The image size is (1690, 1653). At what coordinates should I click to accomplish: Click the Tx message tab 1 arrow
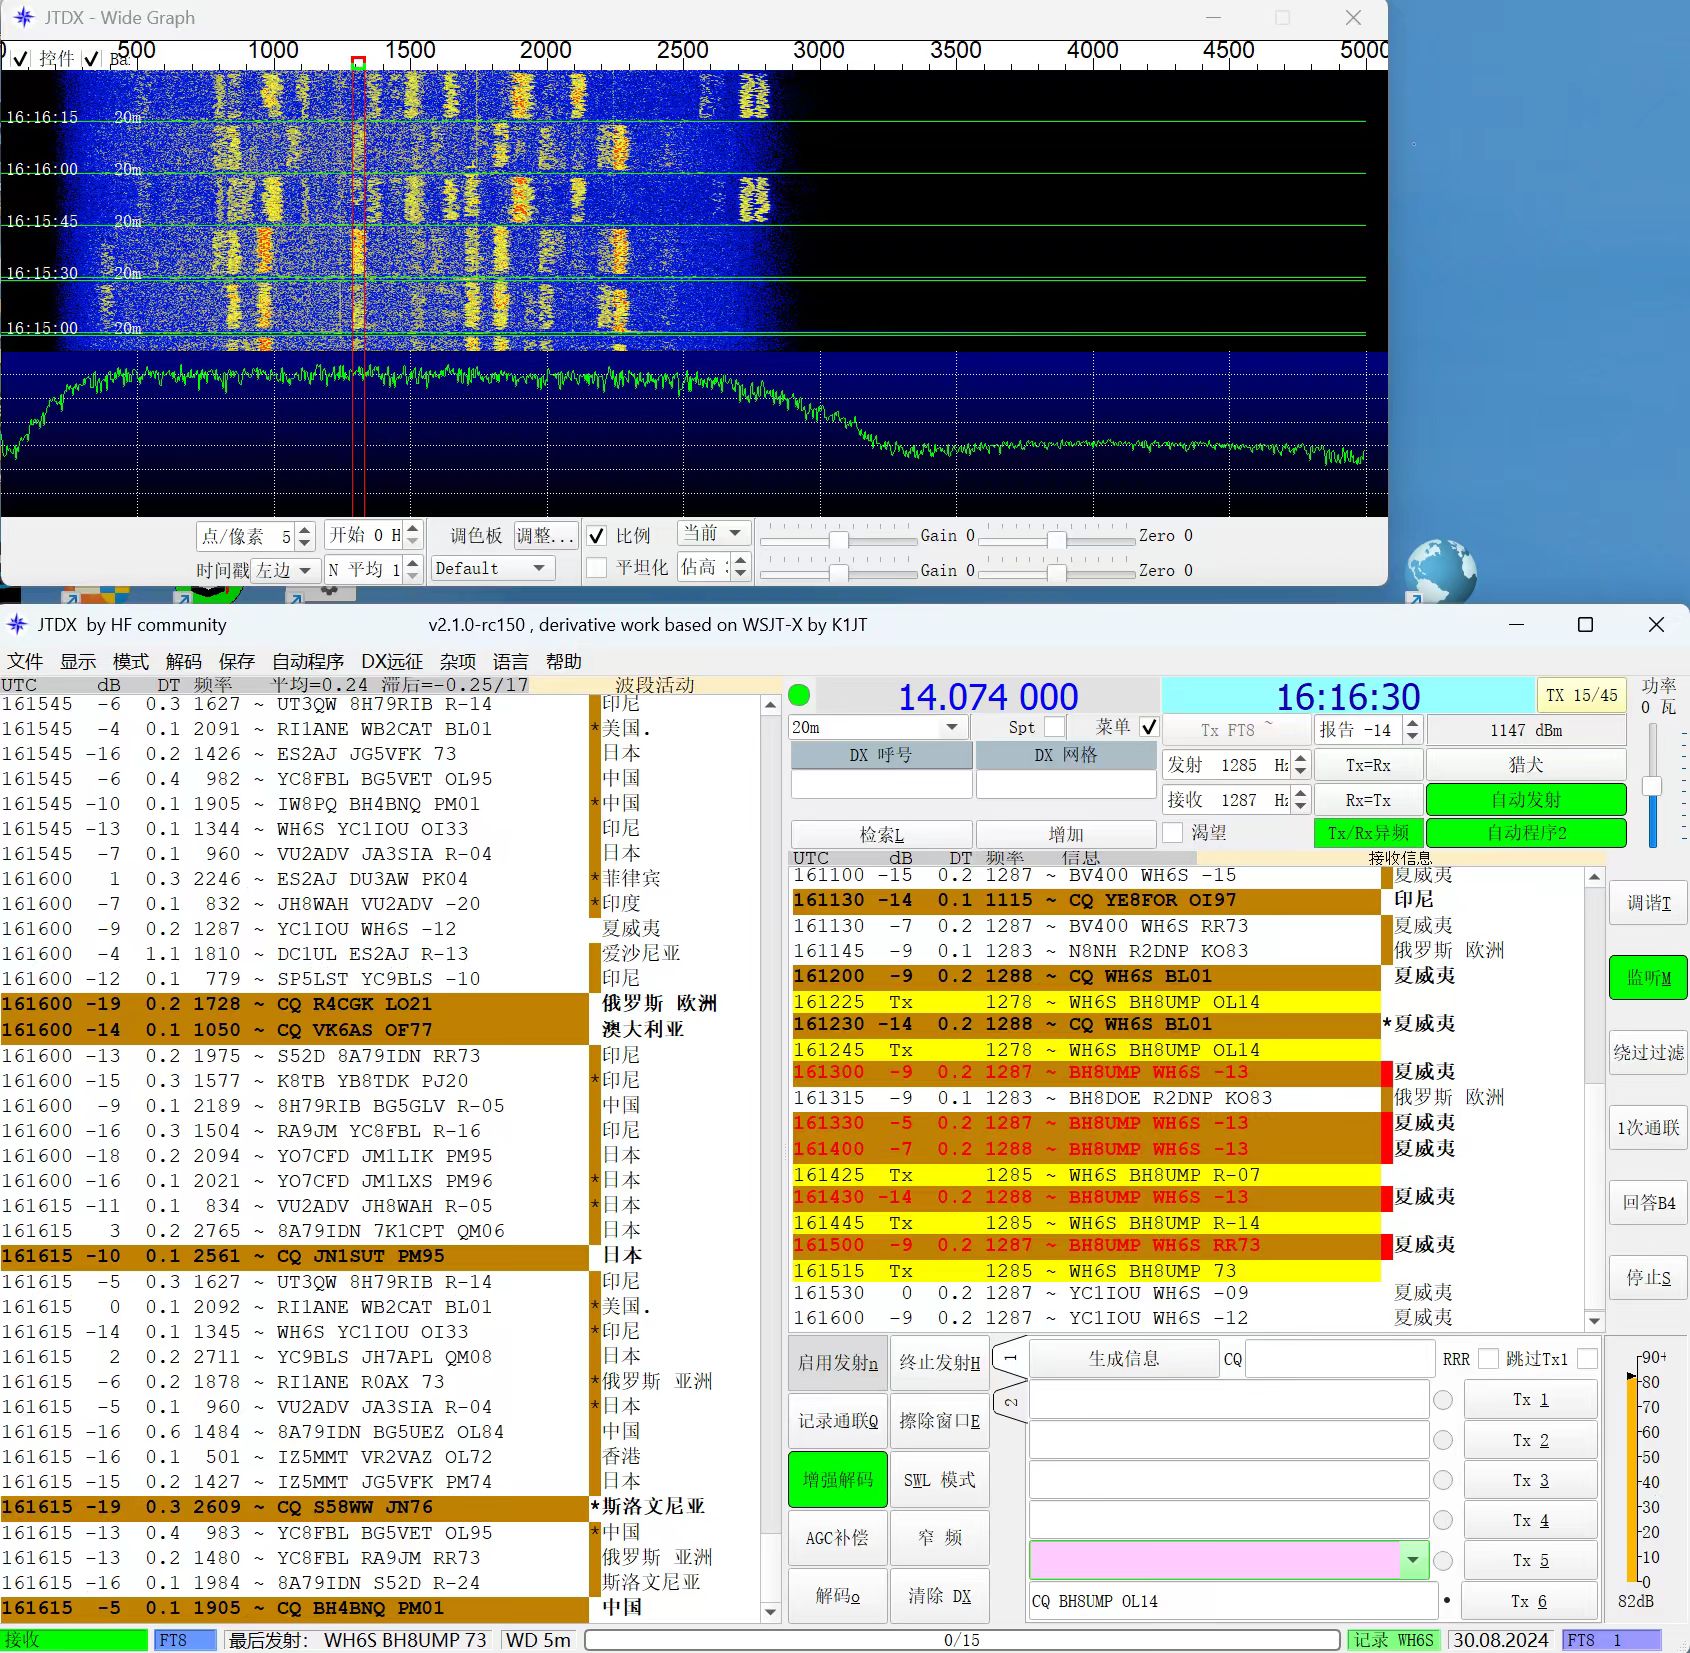point(1010,1358)
